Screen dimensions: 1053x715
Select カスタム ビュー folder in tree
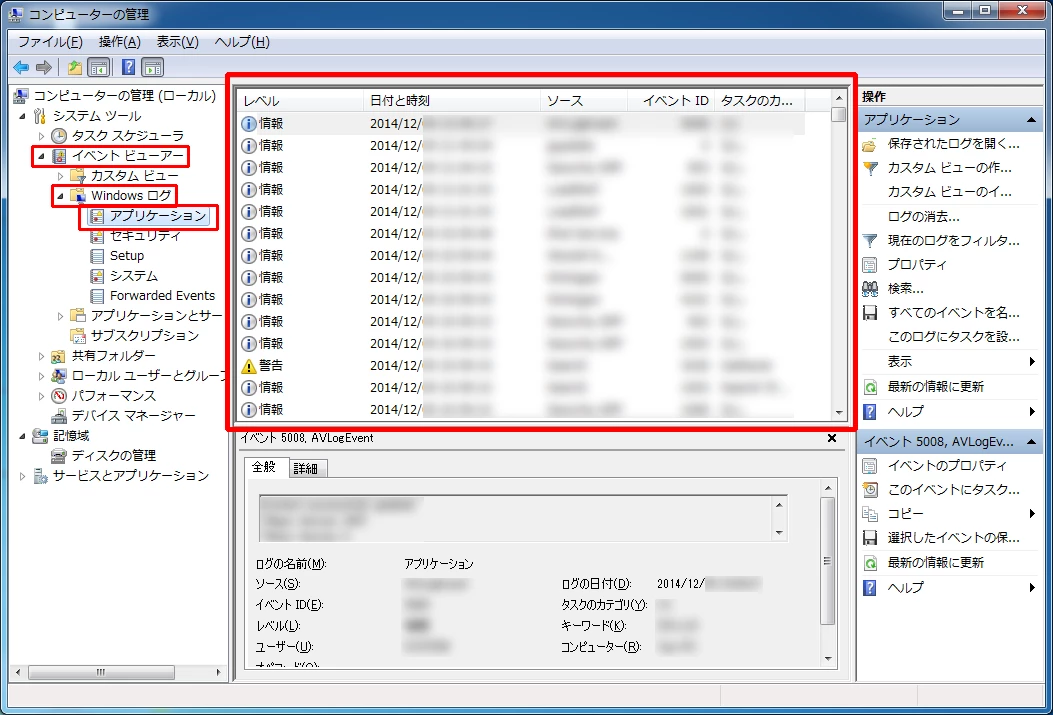(x=134, y=176)
